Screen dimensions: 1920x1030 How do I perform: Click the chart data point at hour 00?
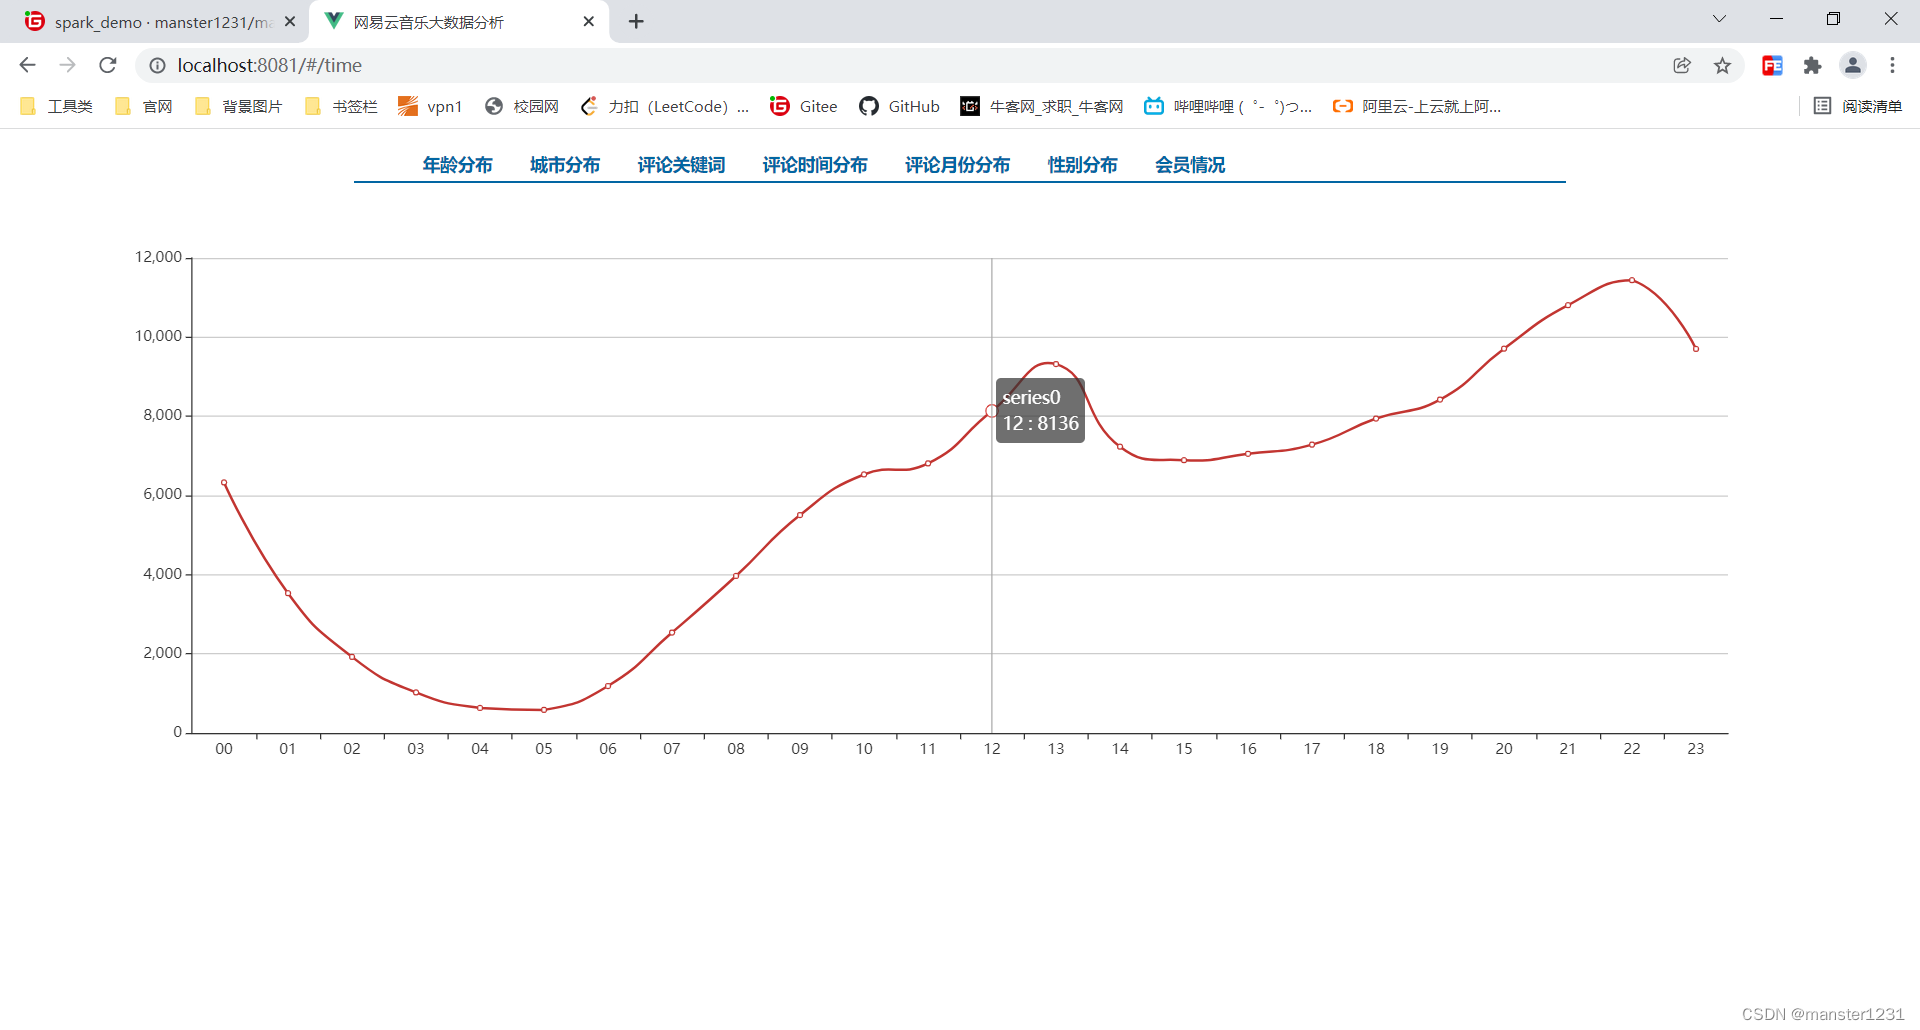tap(224, 483)
